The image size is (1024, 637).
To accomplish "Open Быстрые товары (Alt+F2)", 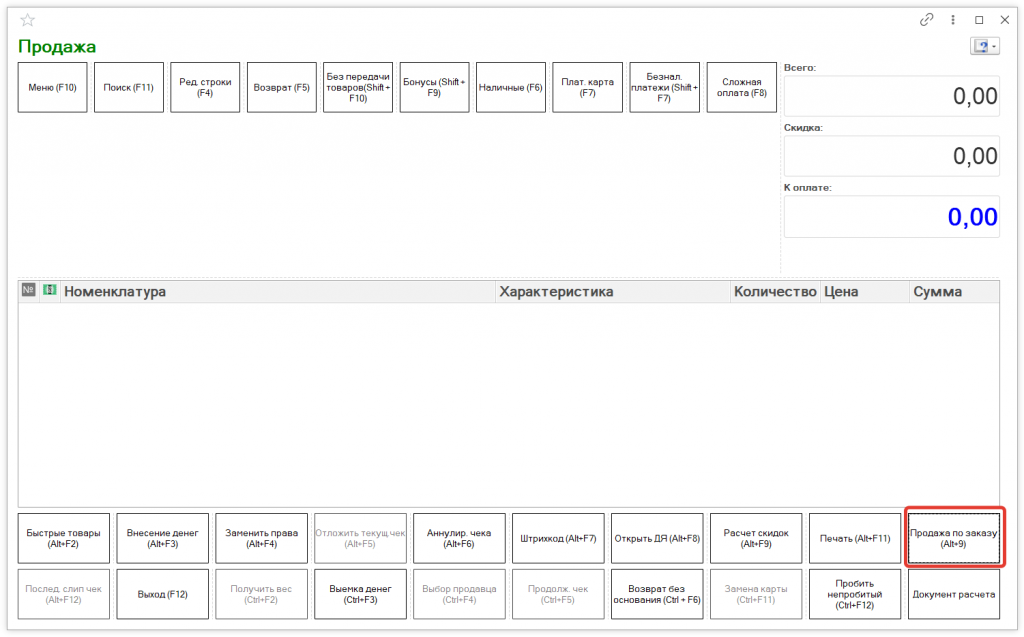I will click(64, 538).
